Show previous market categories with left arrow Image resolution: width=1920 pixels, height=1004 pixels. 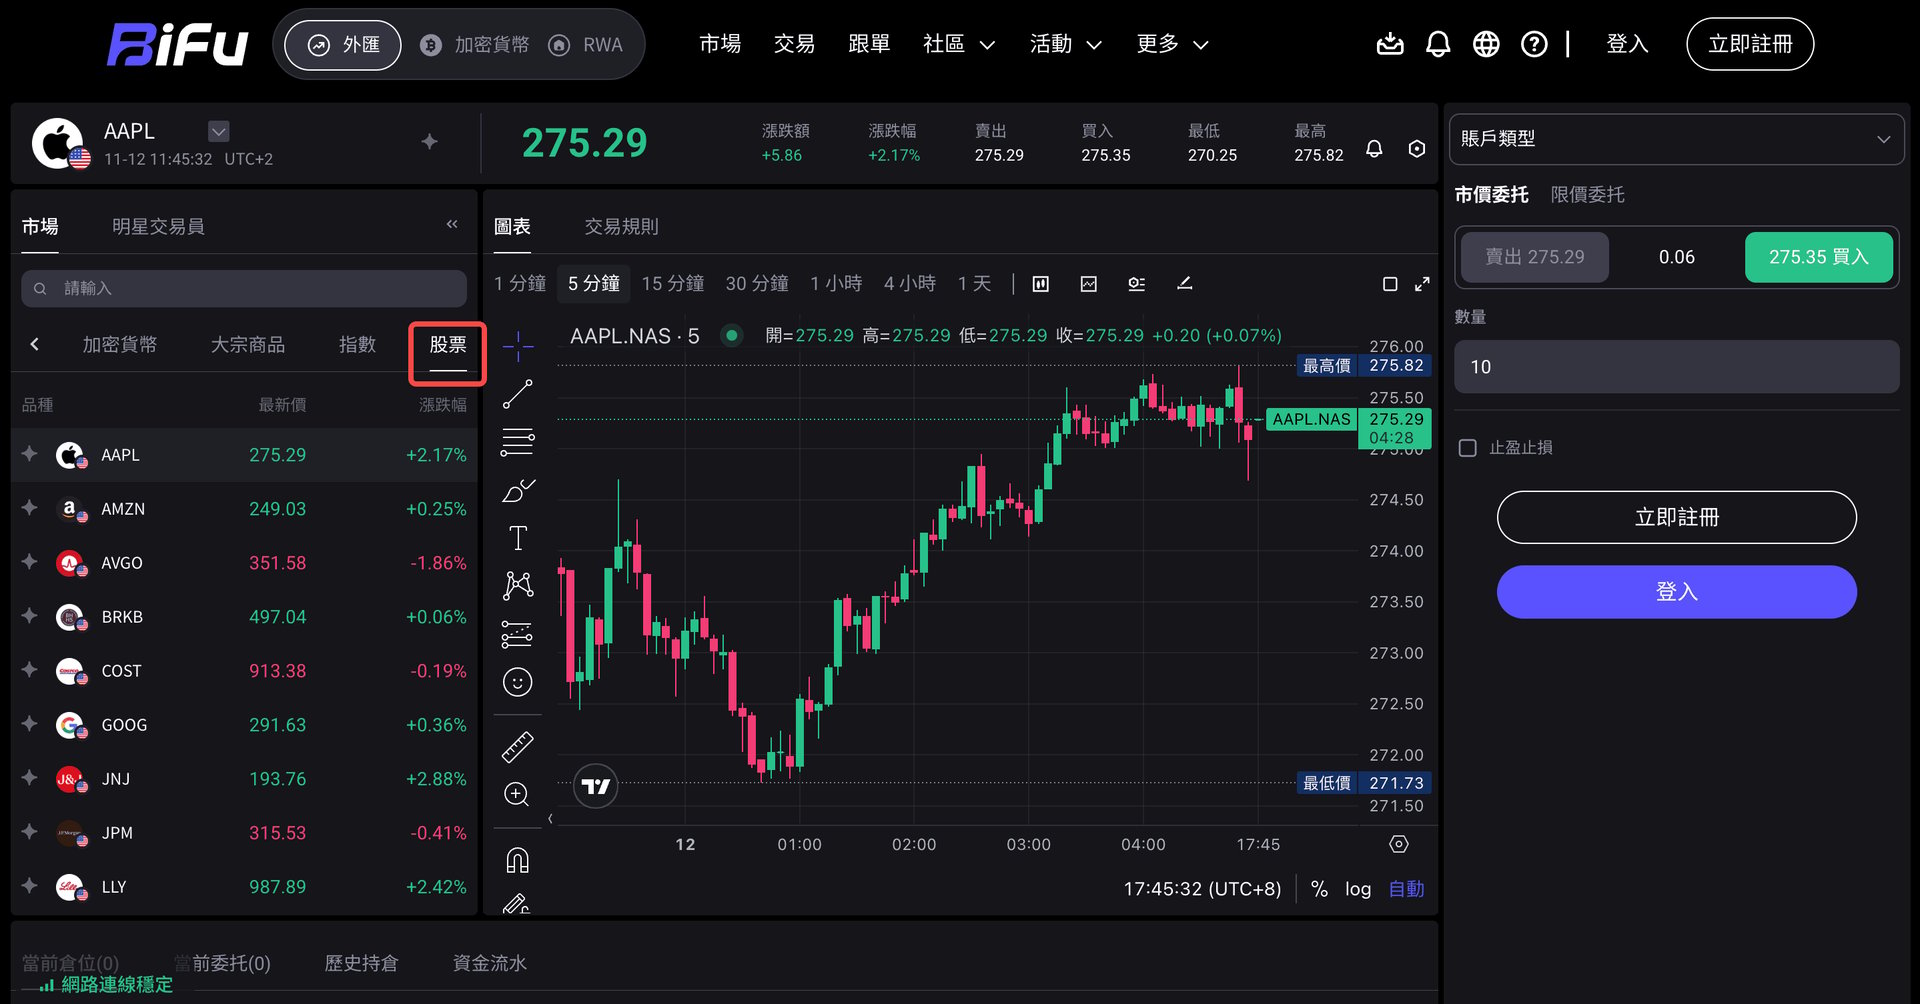pyautogui.click(x=35, y=344)
